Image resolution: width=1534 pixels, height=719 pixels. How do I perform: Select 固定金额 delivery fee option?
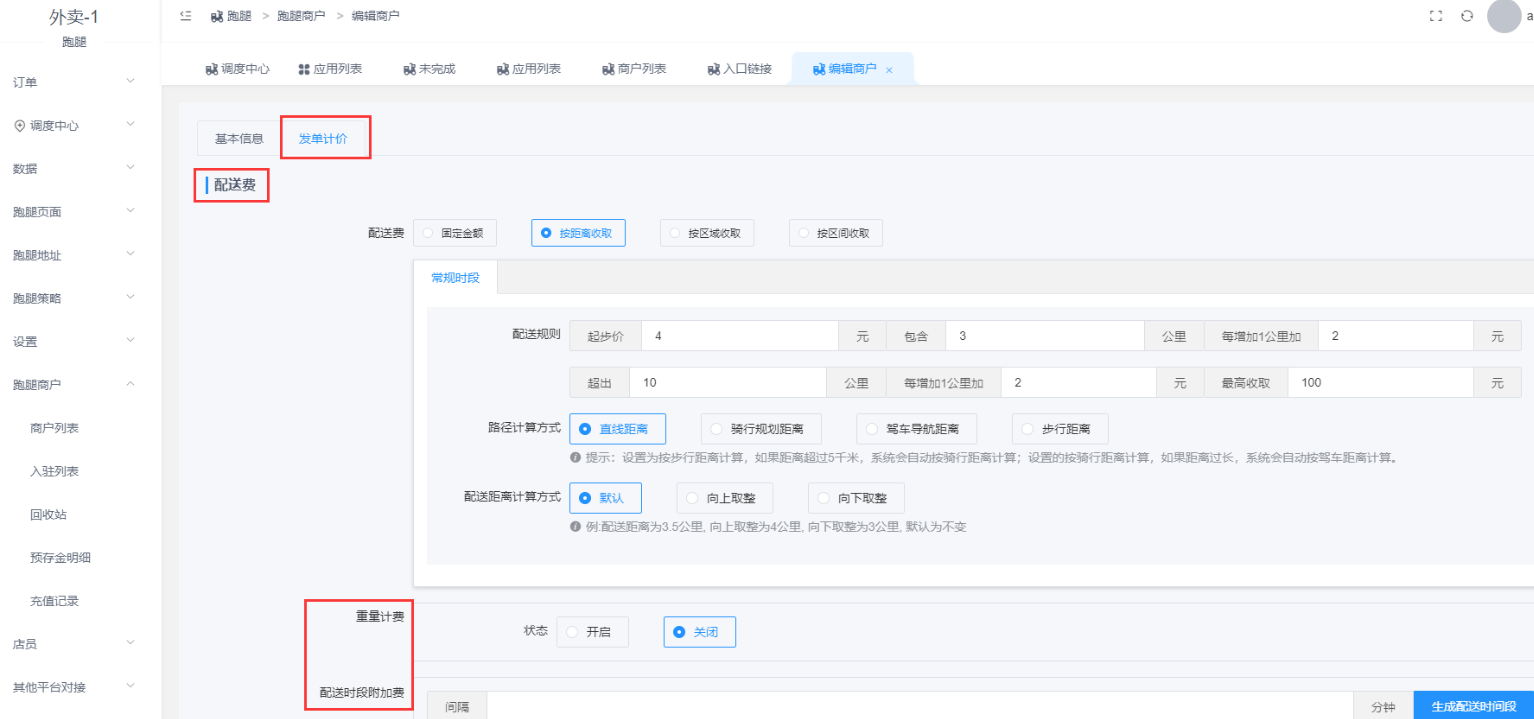pyautogui.click(x=455, y=233)
